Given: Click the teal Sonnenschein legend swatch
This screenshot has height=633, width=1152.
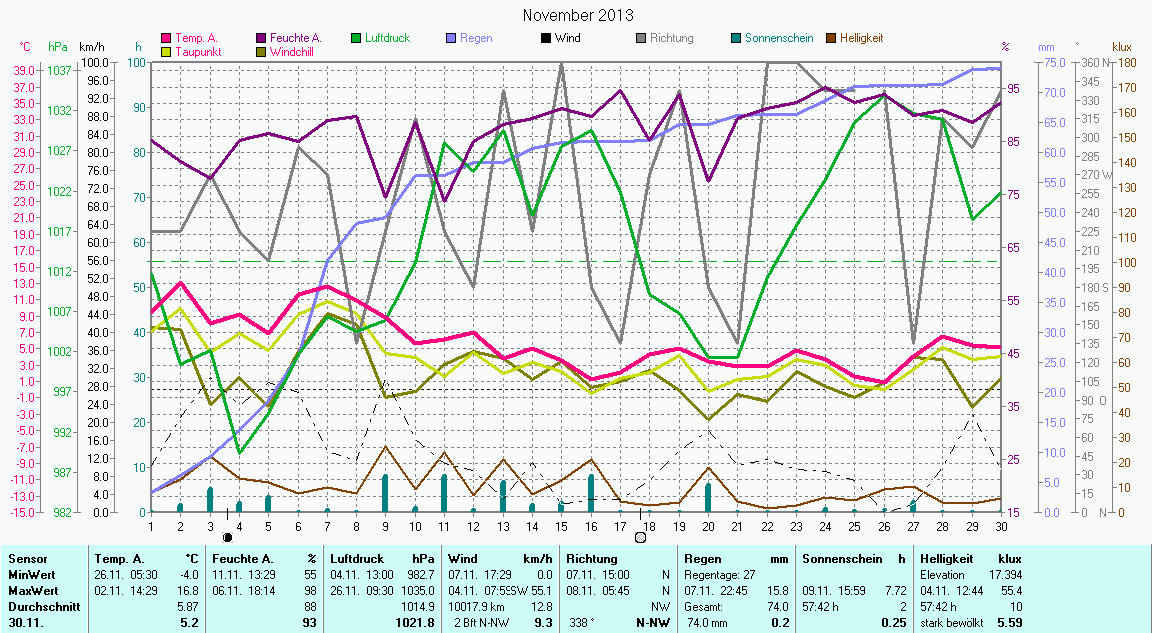Looking at the screenshot, I should 736,38.
